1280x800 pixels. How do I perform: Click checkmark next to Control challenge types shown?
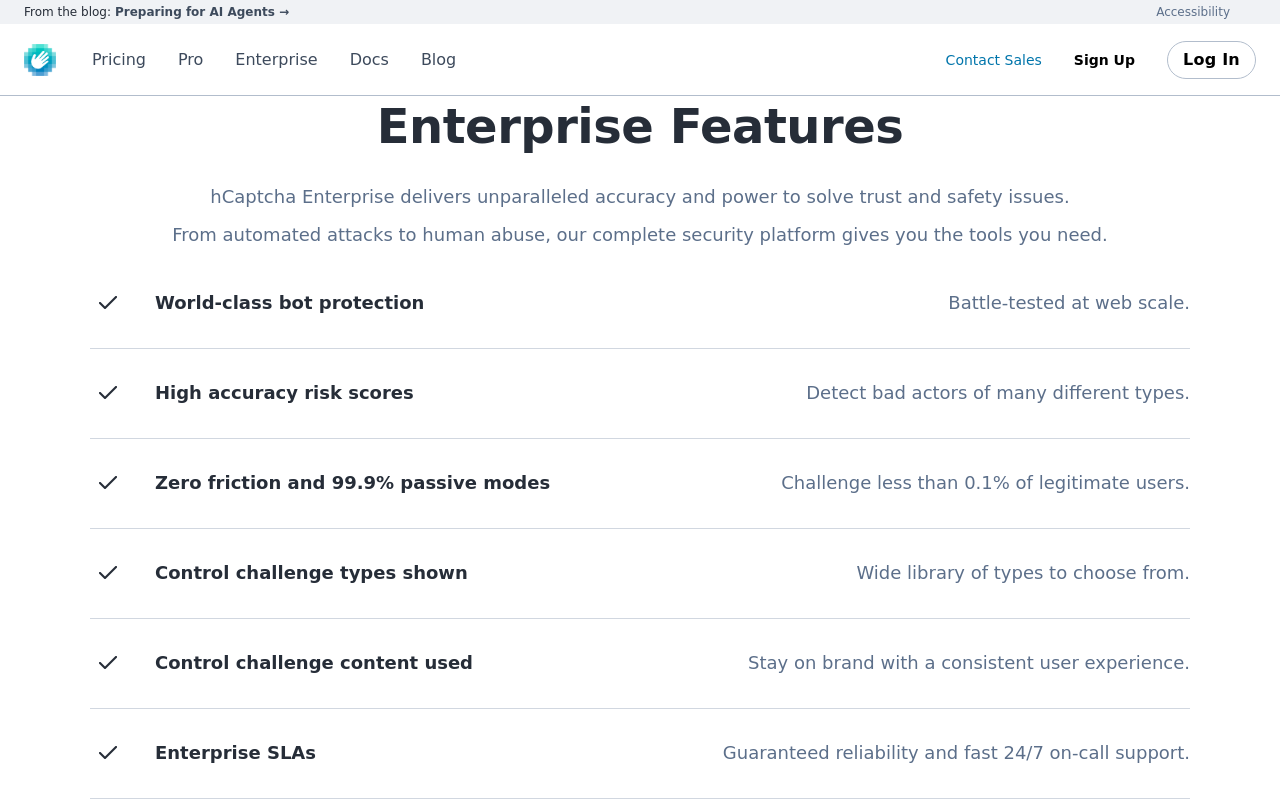(x=108, y=573)
